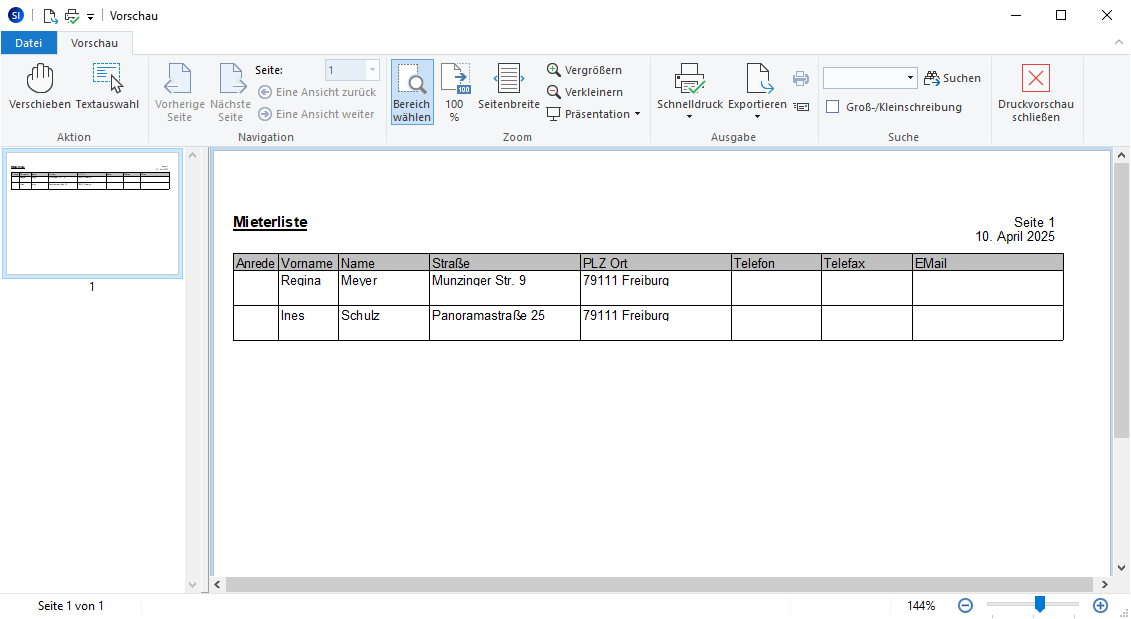The height and width of the screenshot is (619, 1131).
Task: Switch to the Vorschau ribbon tab
Action: (94, 43)
